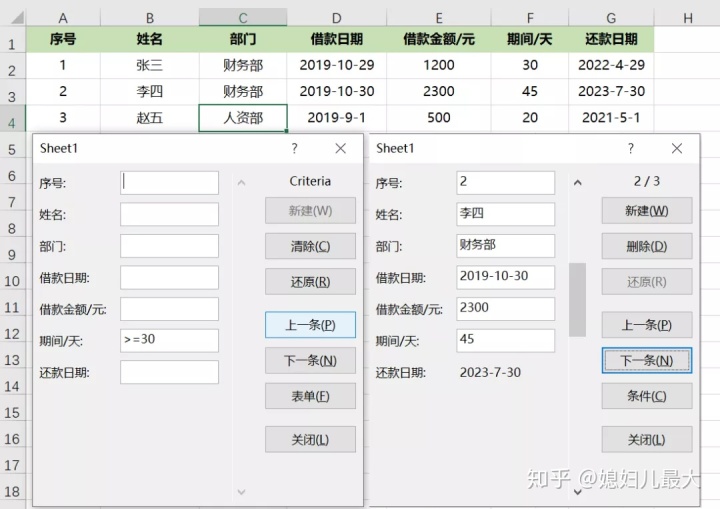Click the cell containing 2022-4-29
The height and width of the screenshot is (509, 720).
(x=611, y=65)
